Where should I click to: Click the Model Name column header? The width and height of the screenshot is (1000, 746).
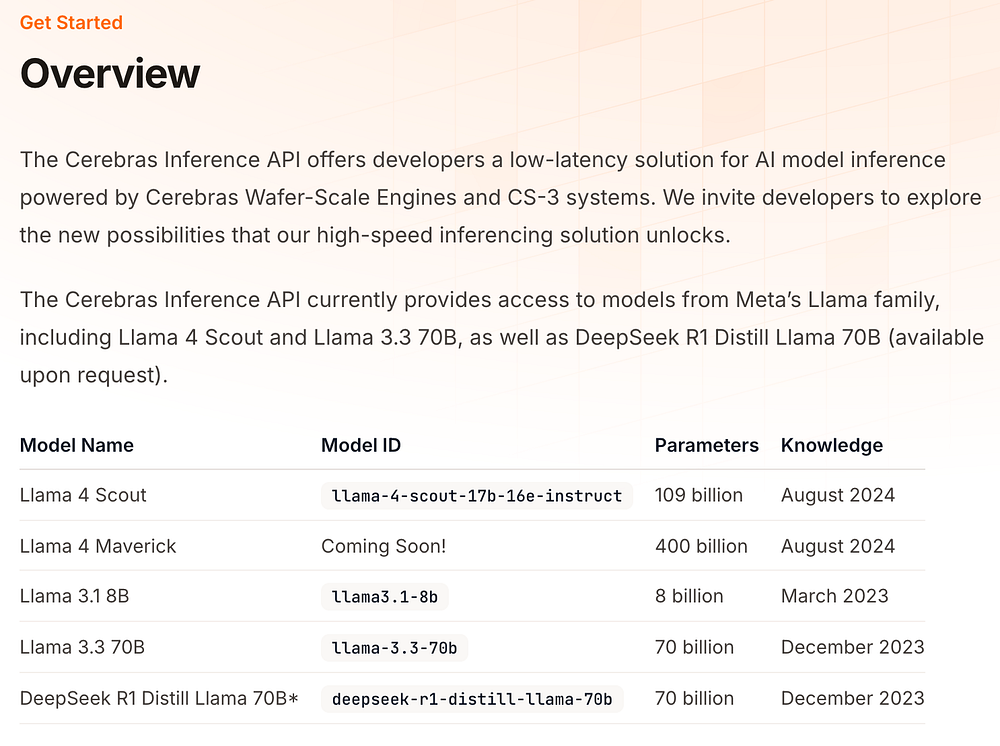(77, 445)
